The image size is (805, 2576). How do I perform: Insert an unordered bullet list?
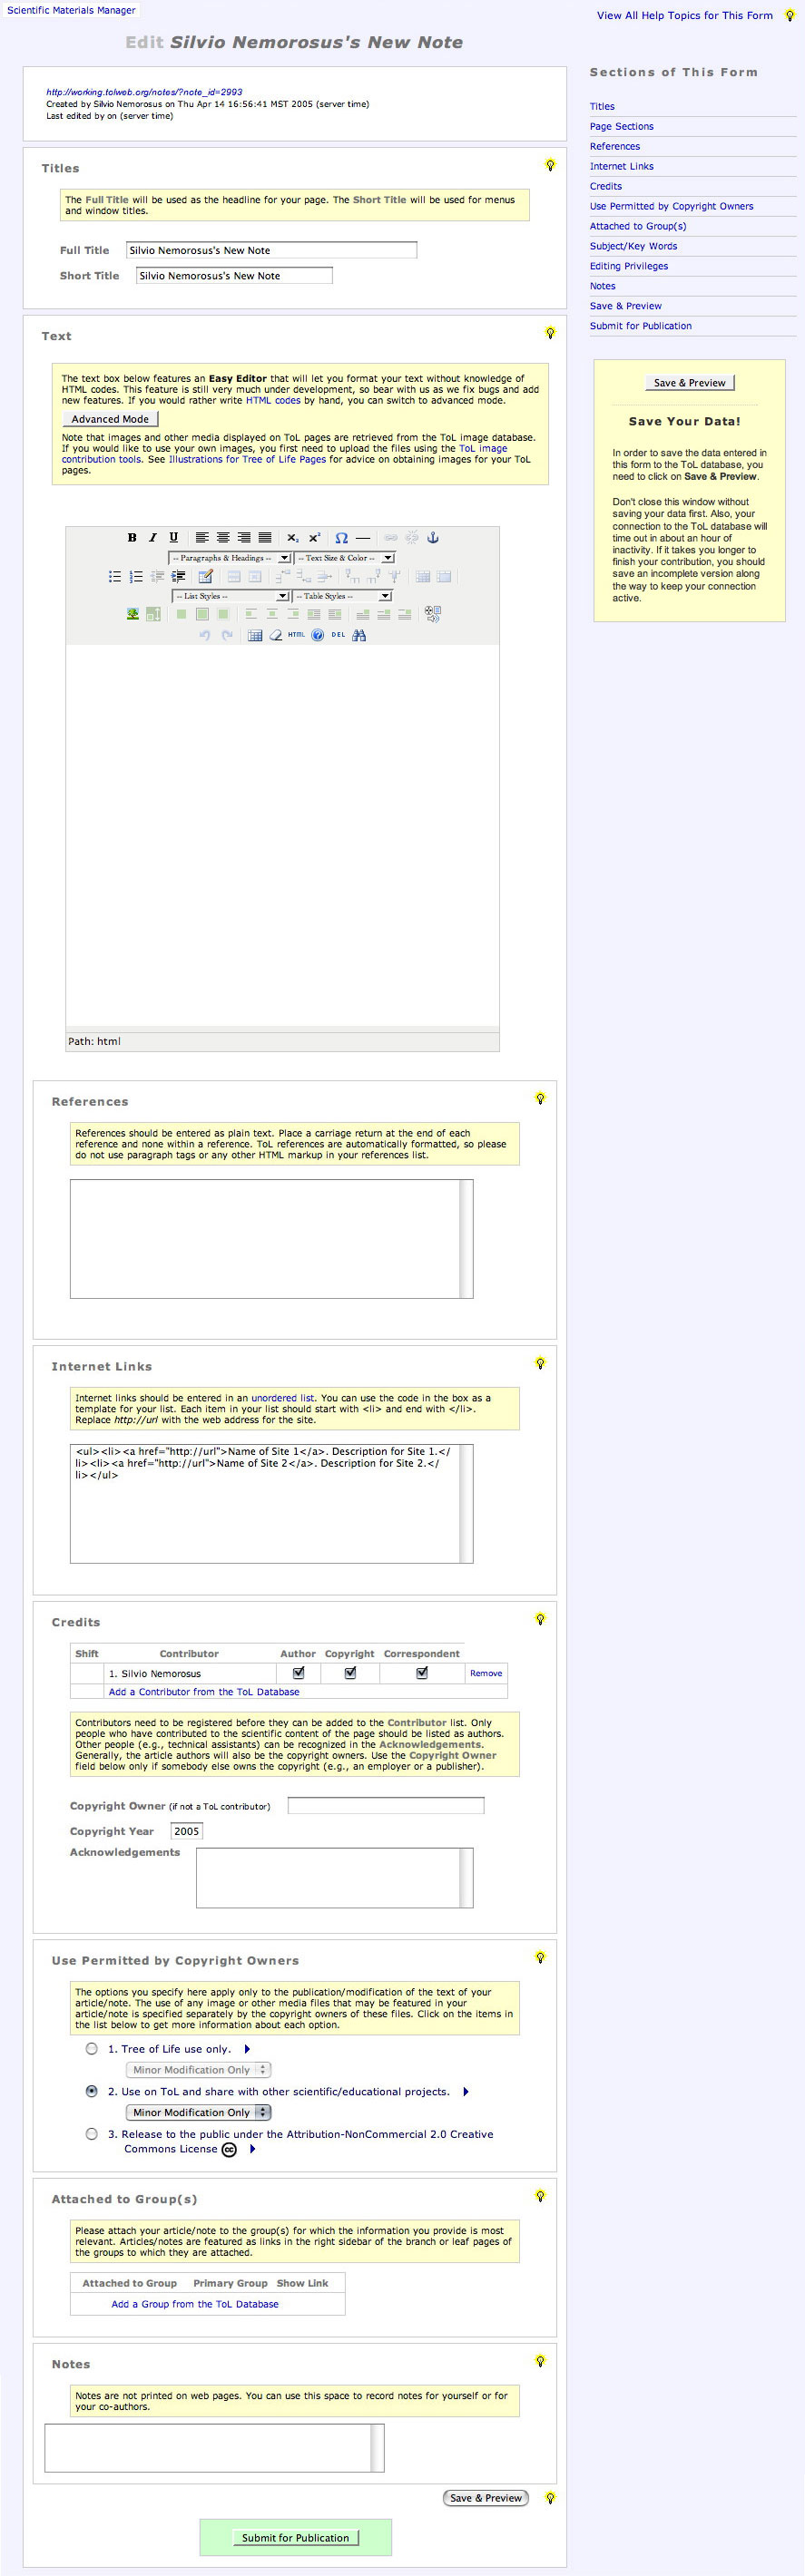pos(115,576)
